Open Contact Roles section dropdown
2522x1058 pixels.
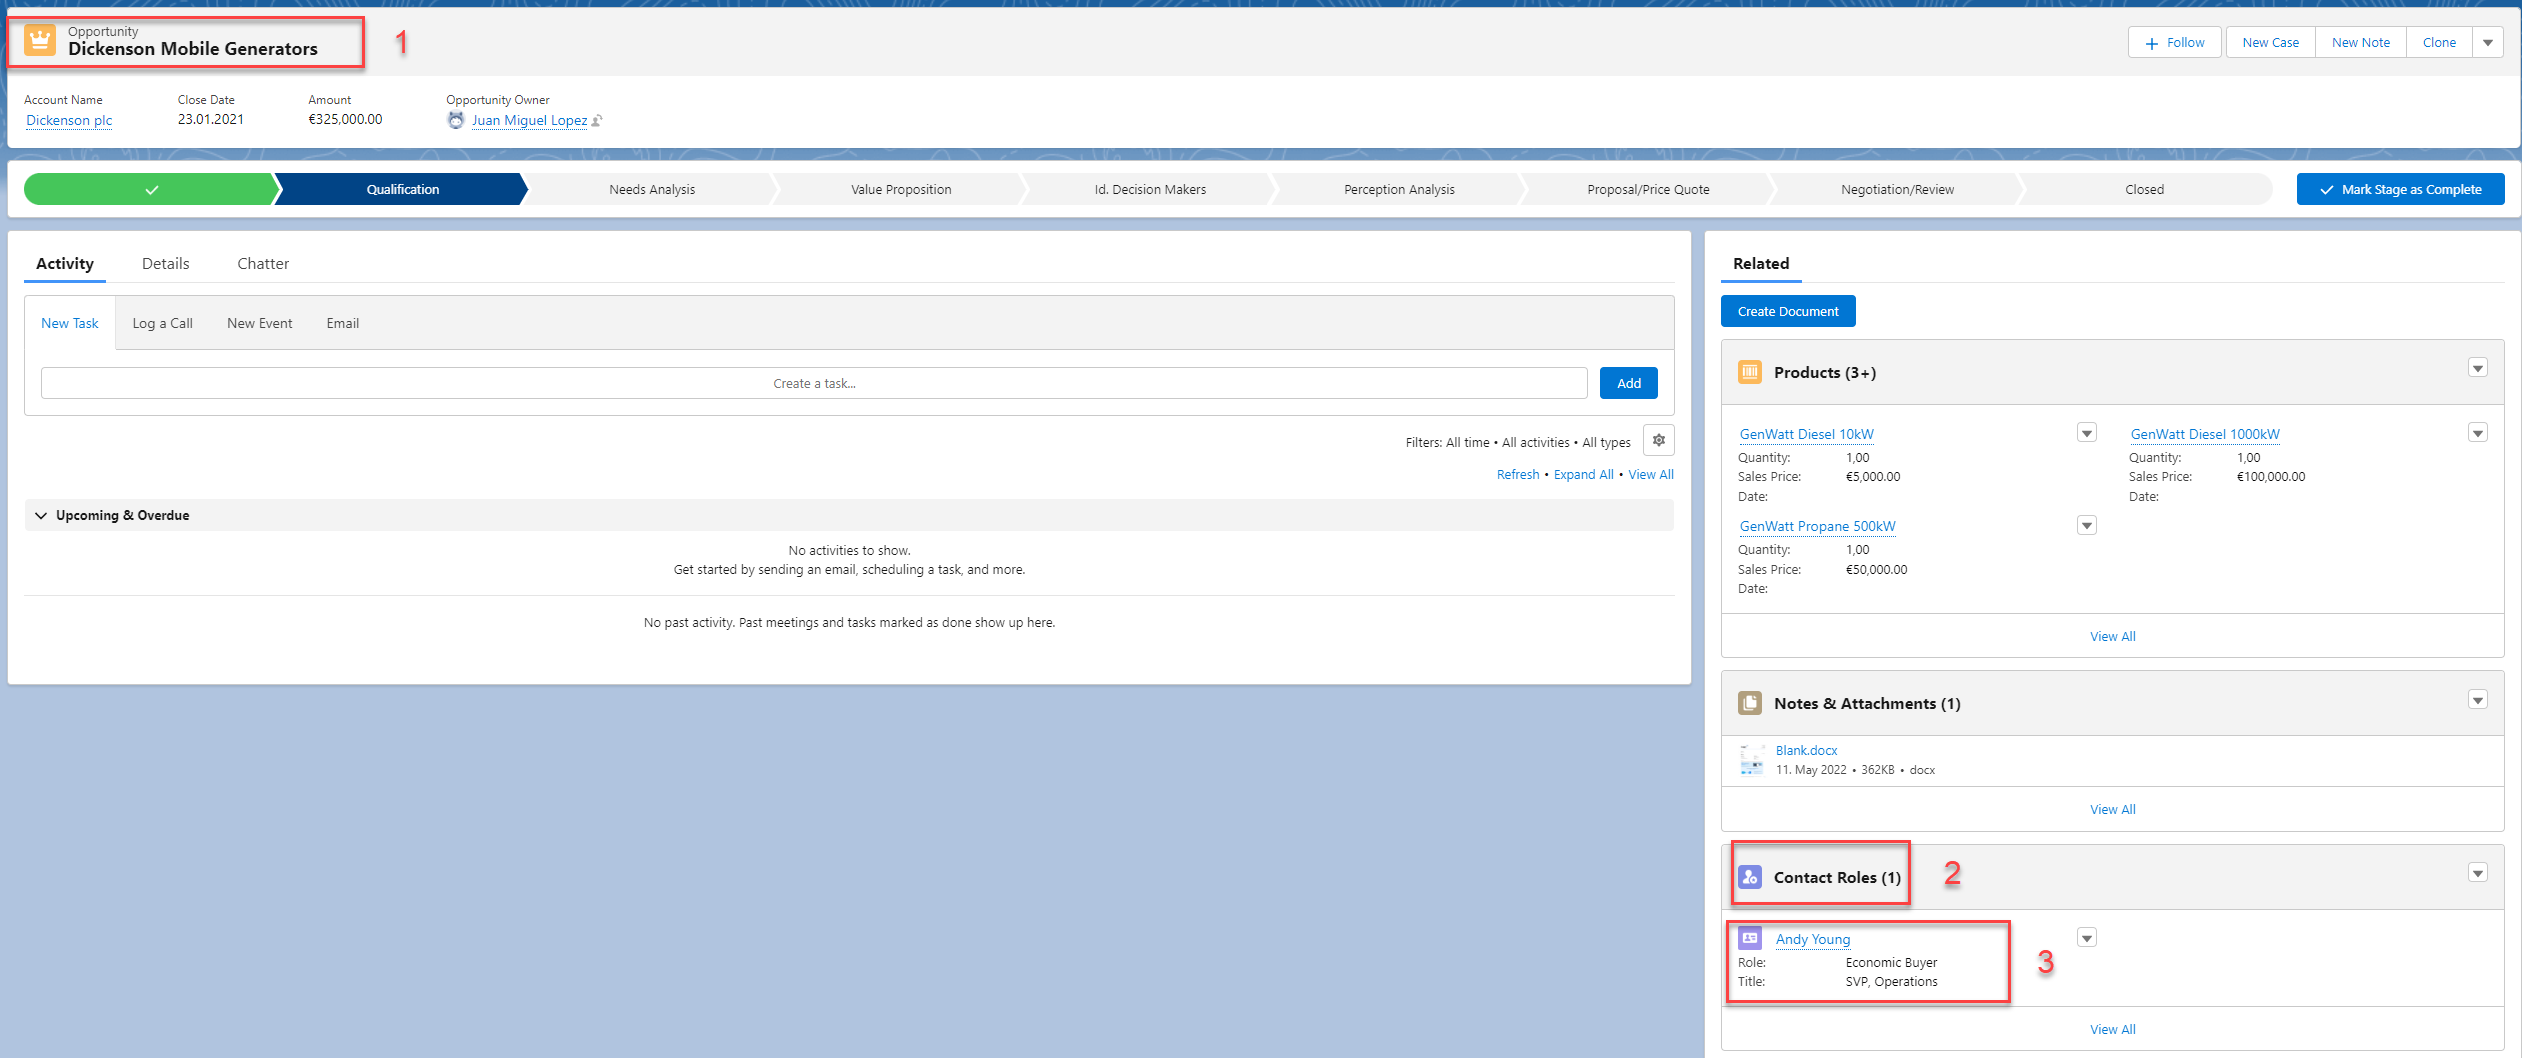click(2478, 873)
